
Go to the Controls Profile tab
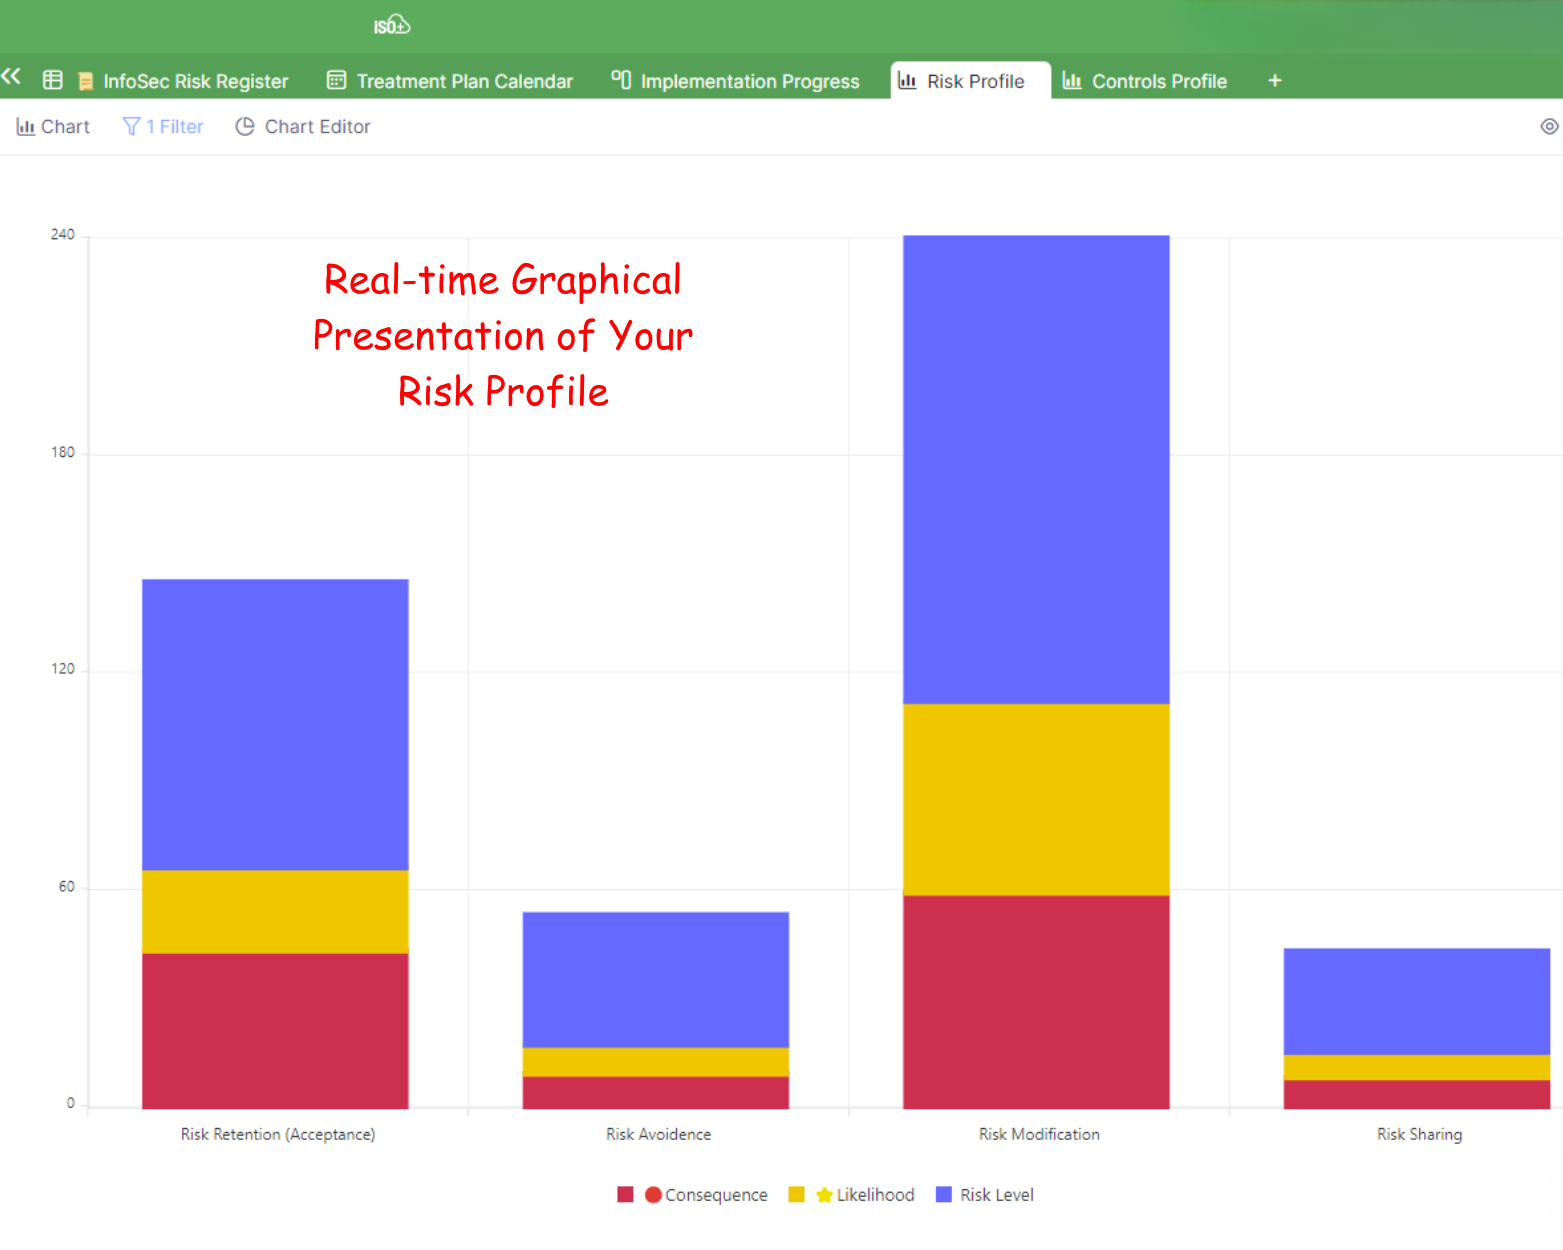tap(1158, 81)
